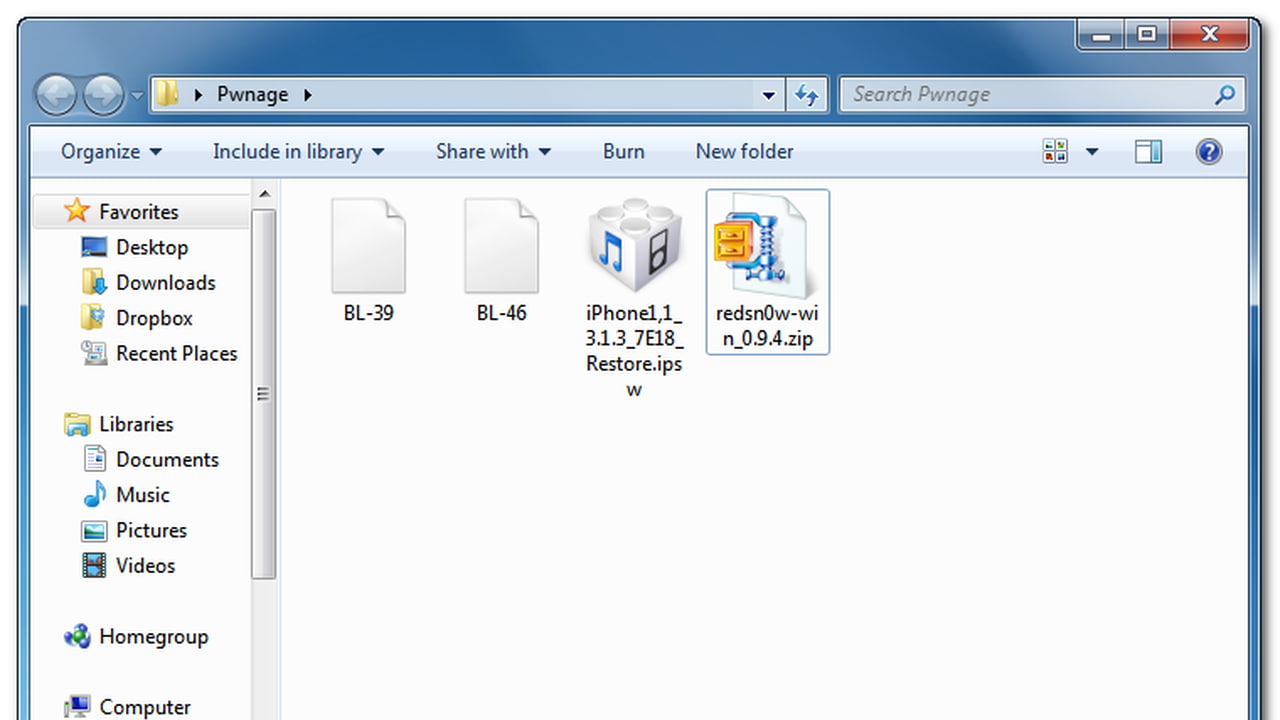Select Libraries in the navigation pane
The width and height of the screenshot is (1280, 720).
click(x=136, y=424)
